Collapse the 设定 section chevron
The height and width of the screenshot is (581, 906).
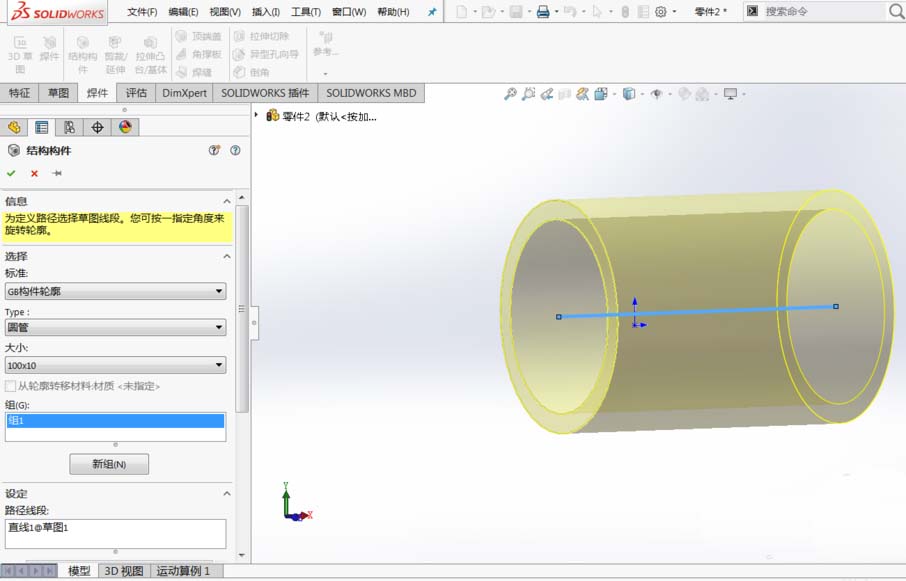(226, 493)
